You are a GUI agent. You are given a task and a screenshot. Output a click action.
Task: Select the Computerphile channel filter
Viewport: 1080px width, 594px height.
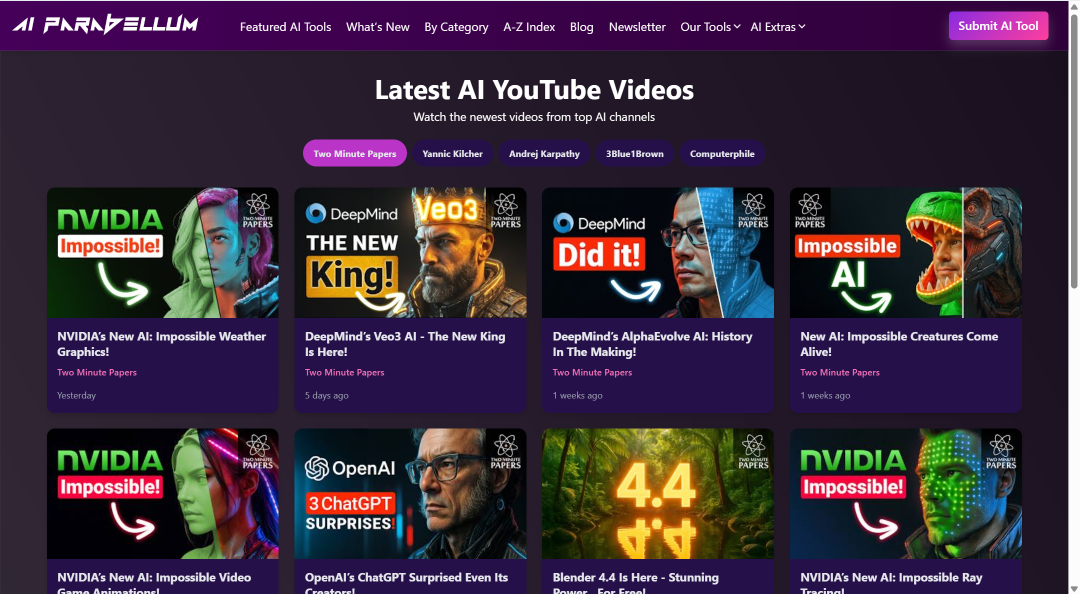pyautogui.click(x=722, y=154)
